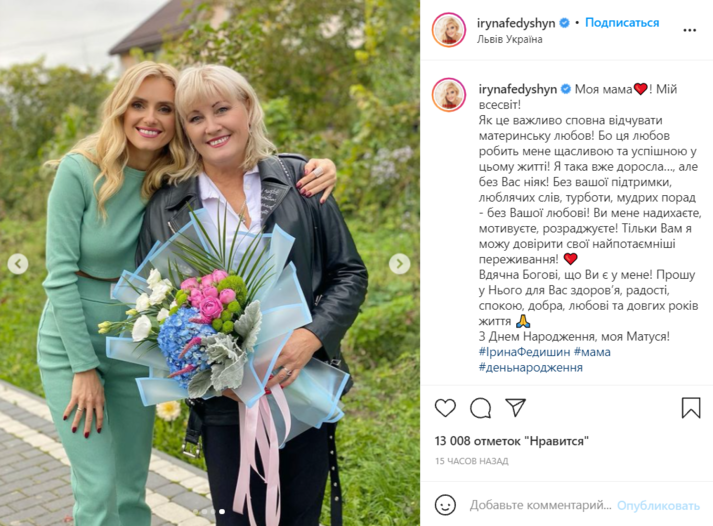Save post with bookmark icon
Viewport: 713px width, 526px height.
(x=691, y=408)
